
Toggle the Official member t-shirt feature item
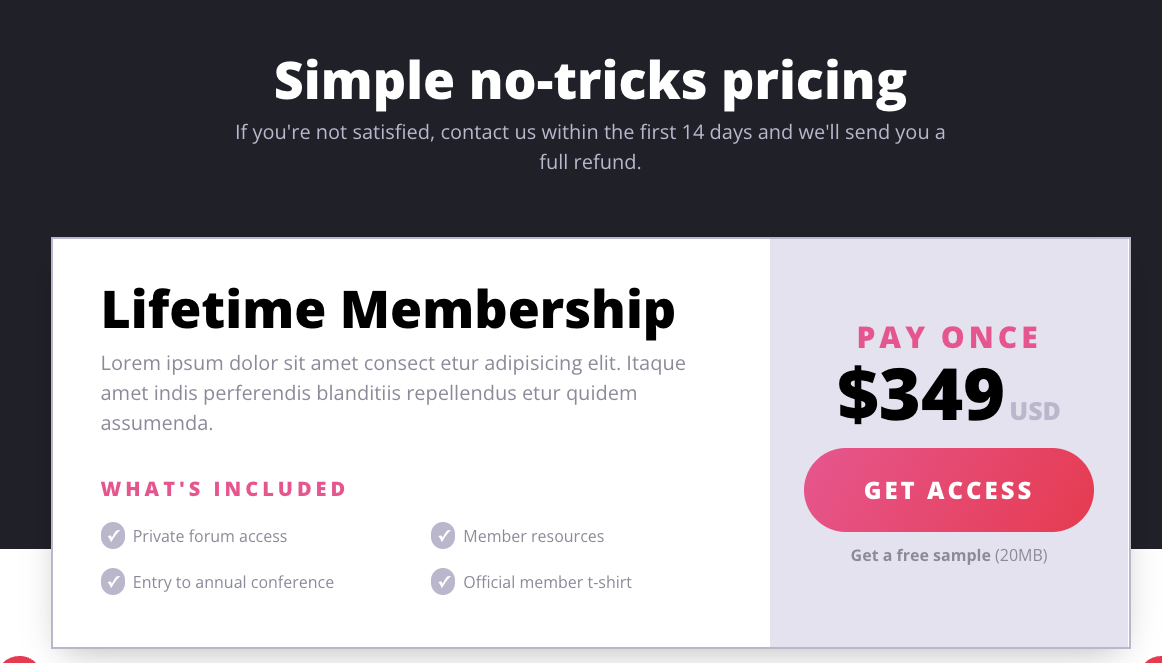[x=546, y=582]
